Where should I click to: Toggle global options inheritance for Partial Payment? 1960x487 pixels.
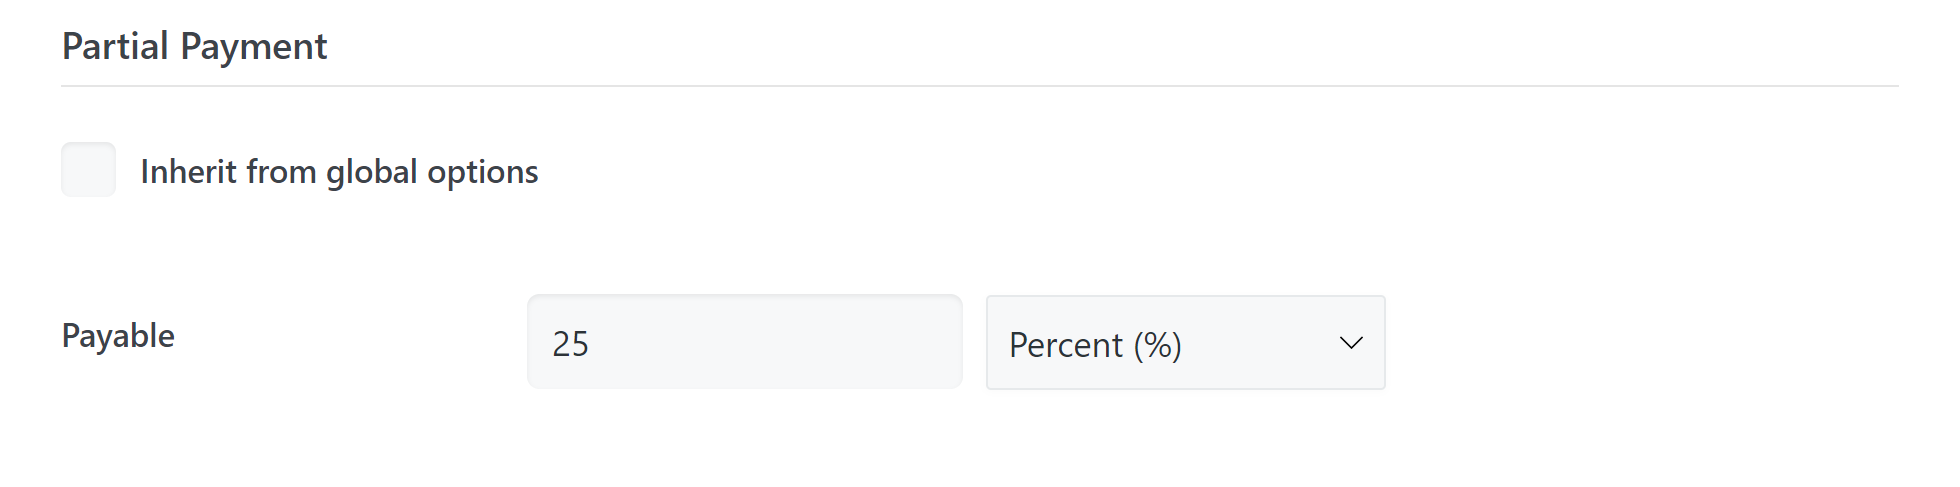(x=88, y=170)
